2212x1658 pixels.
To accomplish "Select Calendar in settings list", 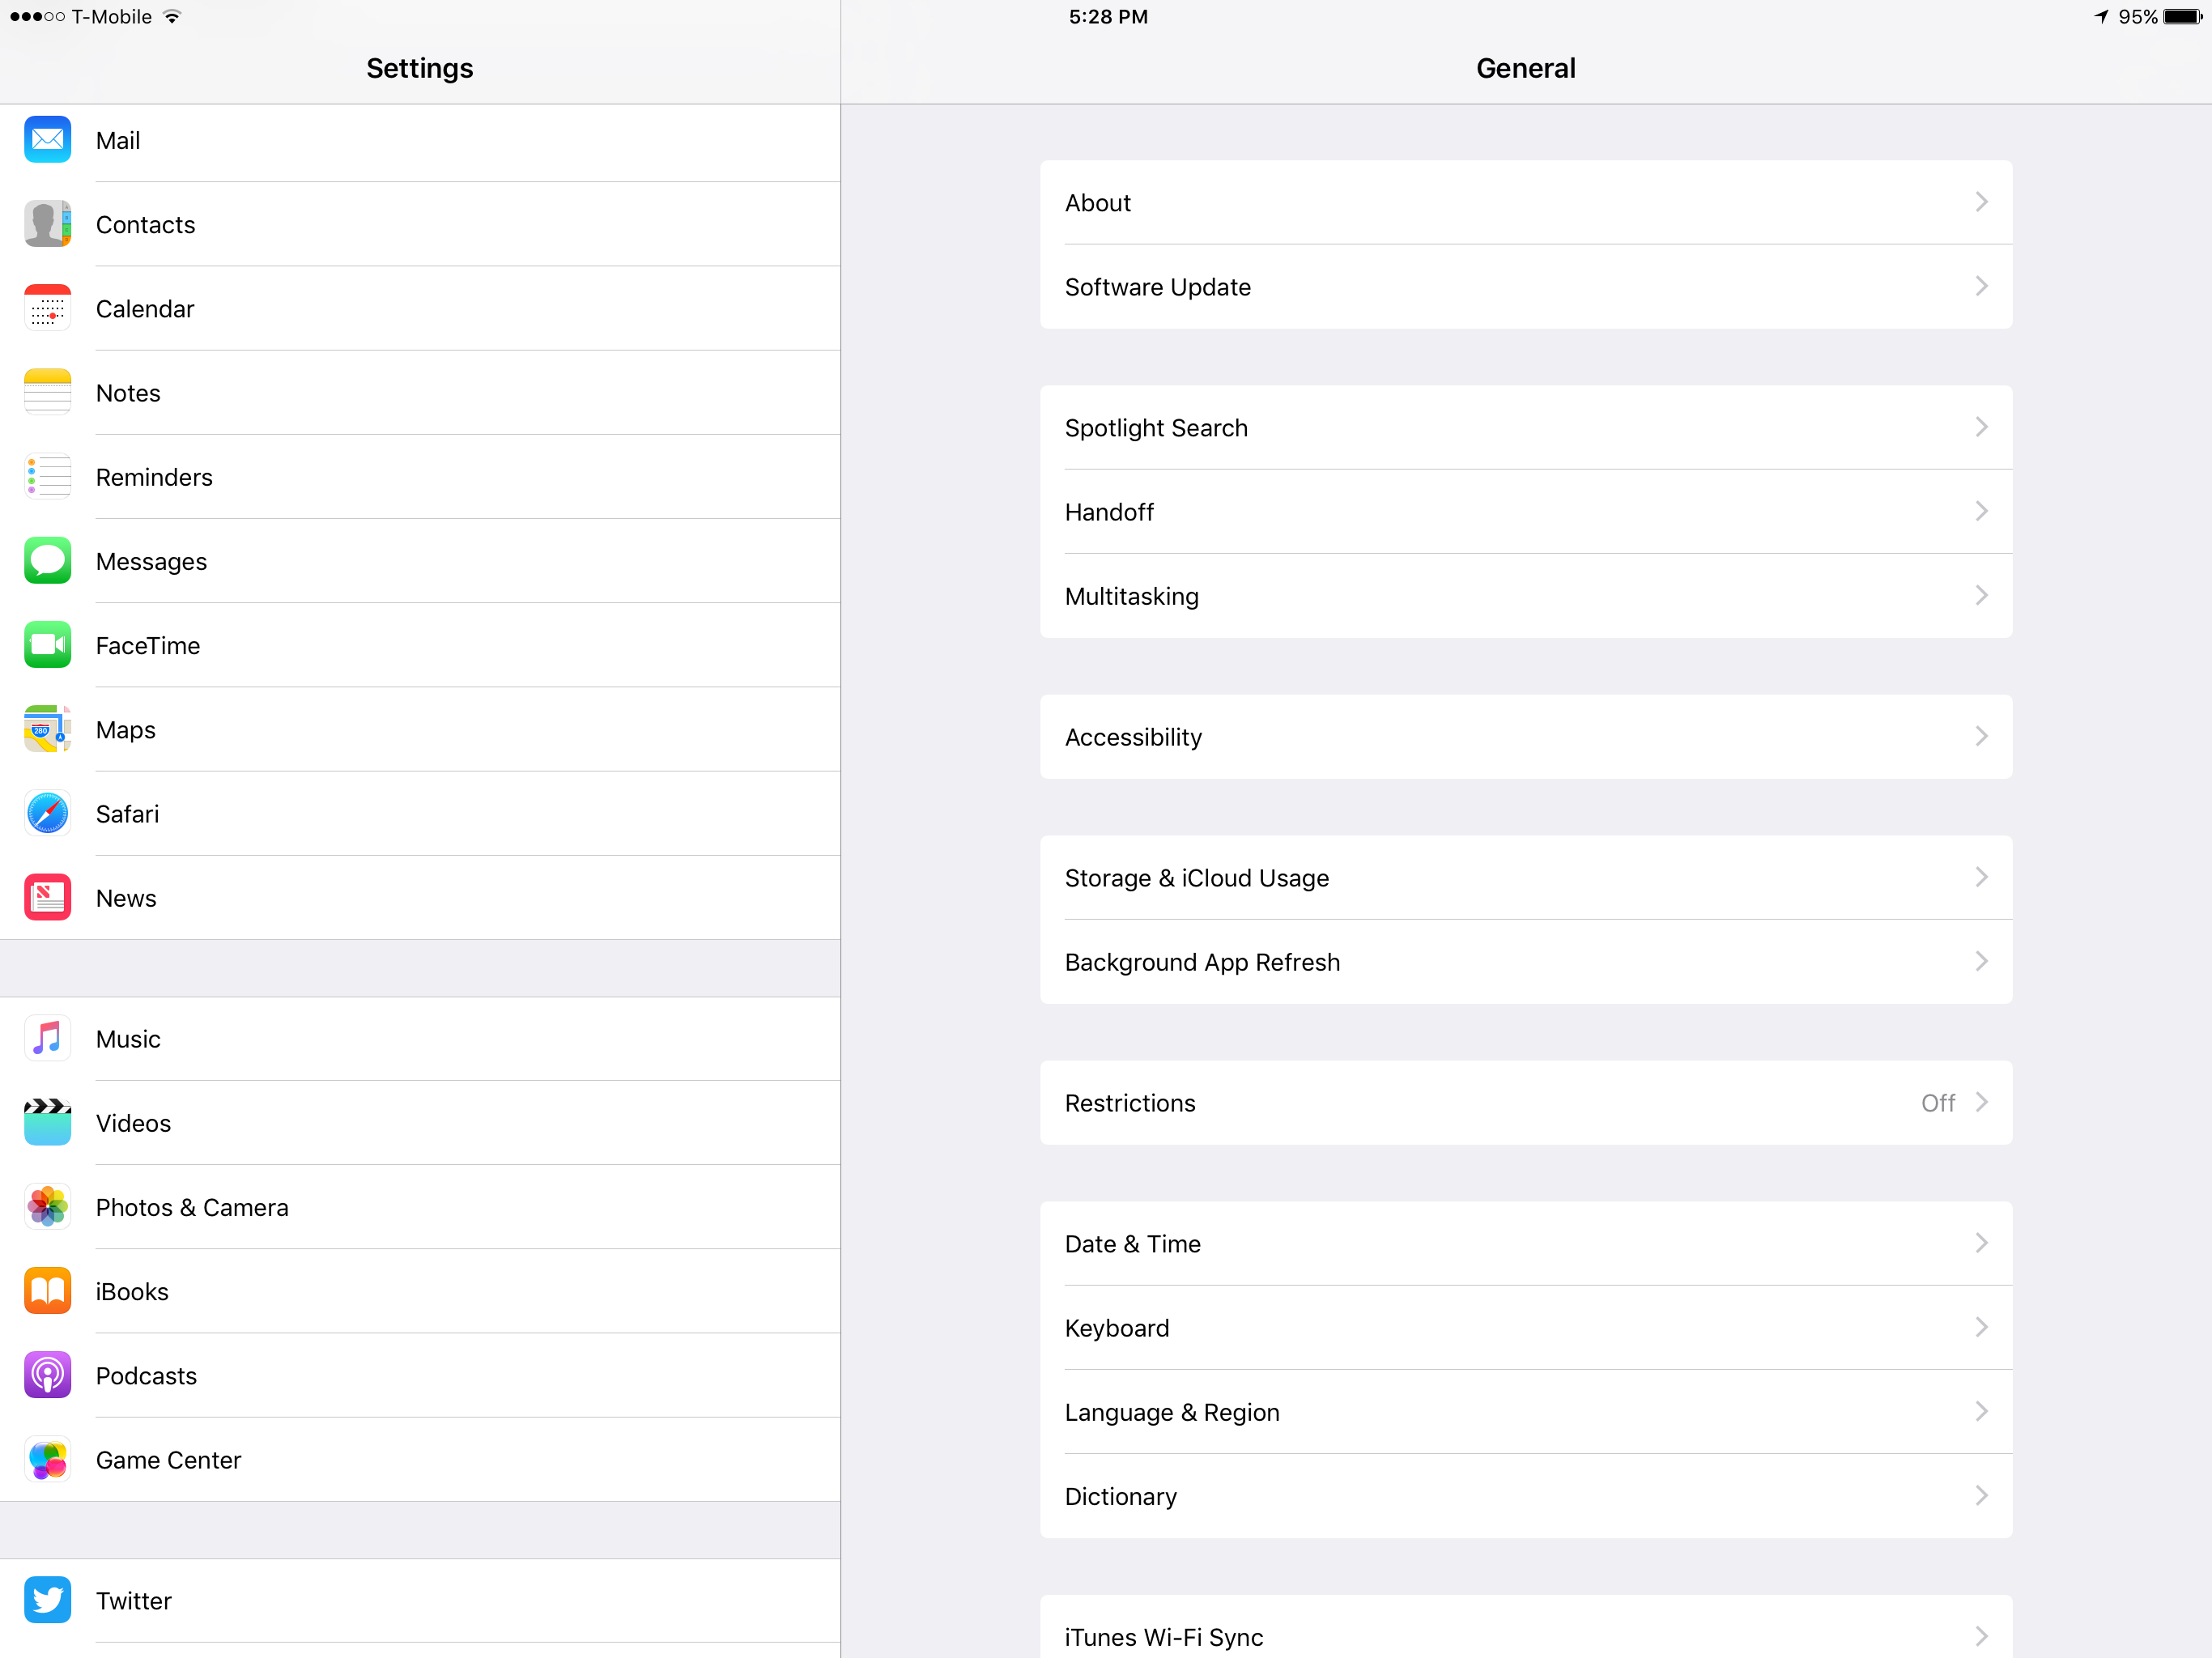I will point(145,309).
